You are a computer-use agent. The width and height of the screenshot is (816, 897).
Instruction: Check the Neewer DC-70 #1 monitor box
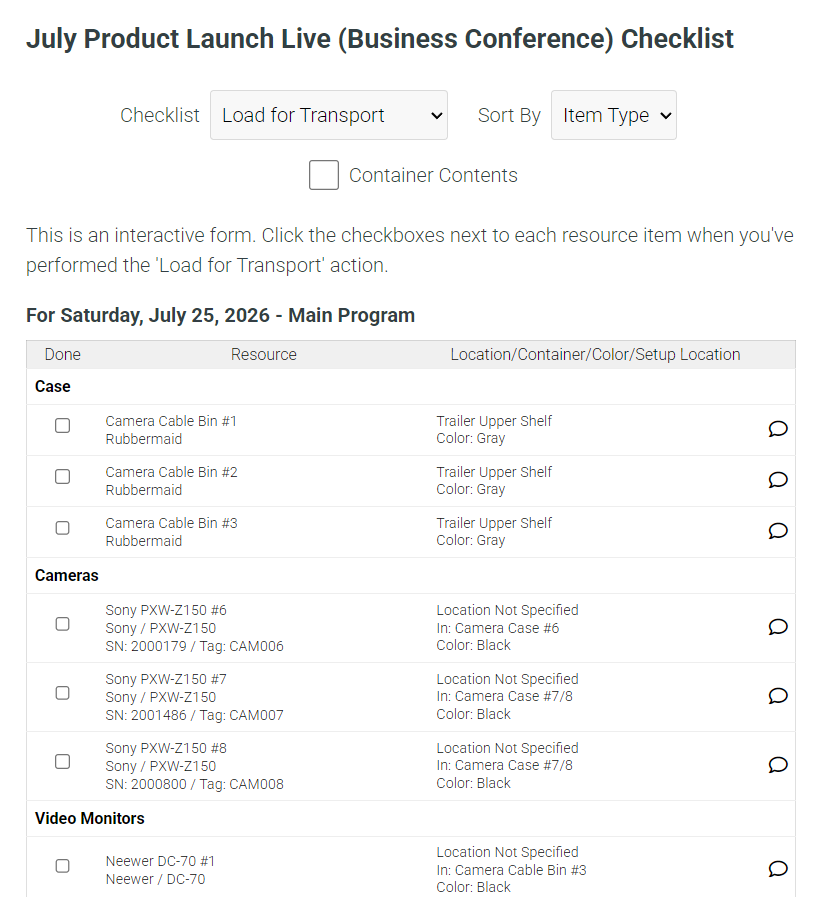pyautogui.click(x=62, y=866)
